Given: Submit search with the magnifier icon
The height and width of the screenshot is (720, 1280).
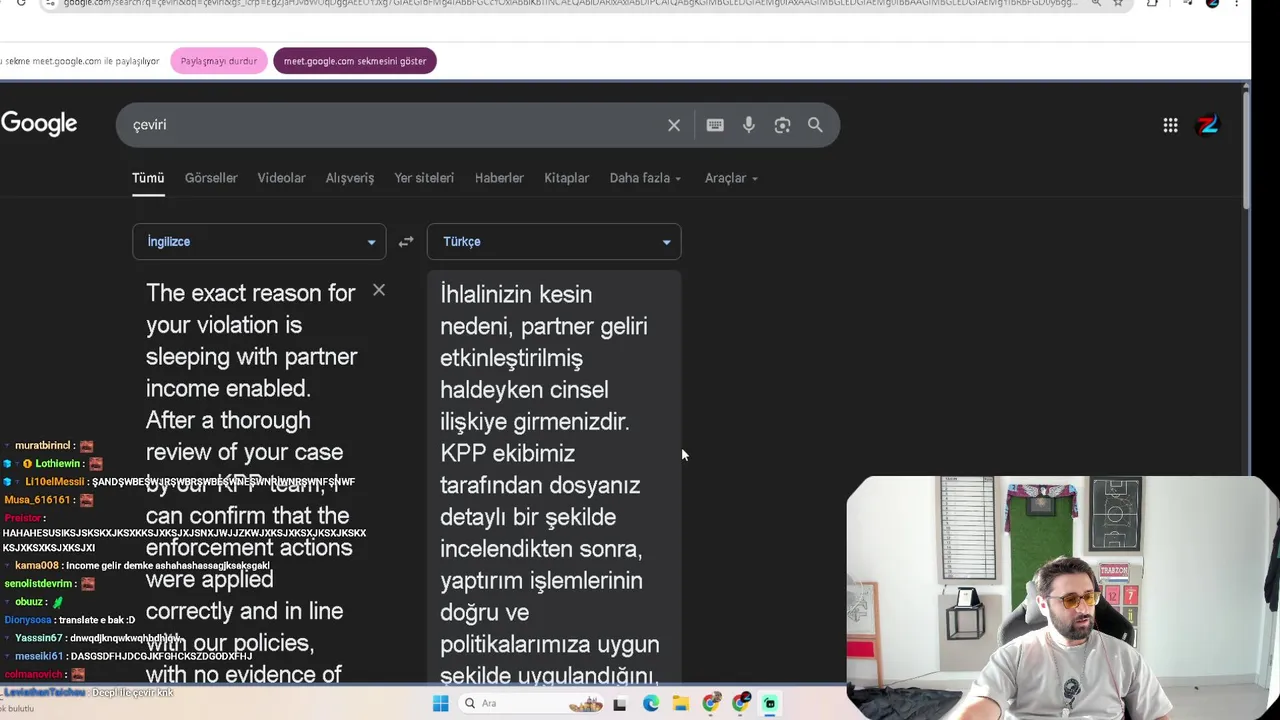Looking at the screenshot, I should coord(815,125).
